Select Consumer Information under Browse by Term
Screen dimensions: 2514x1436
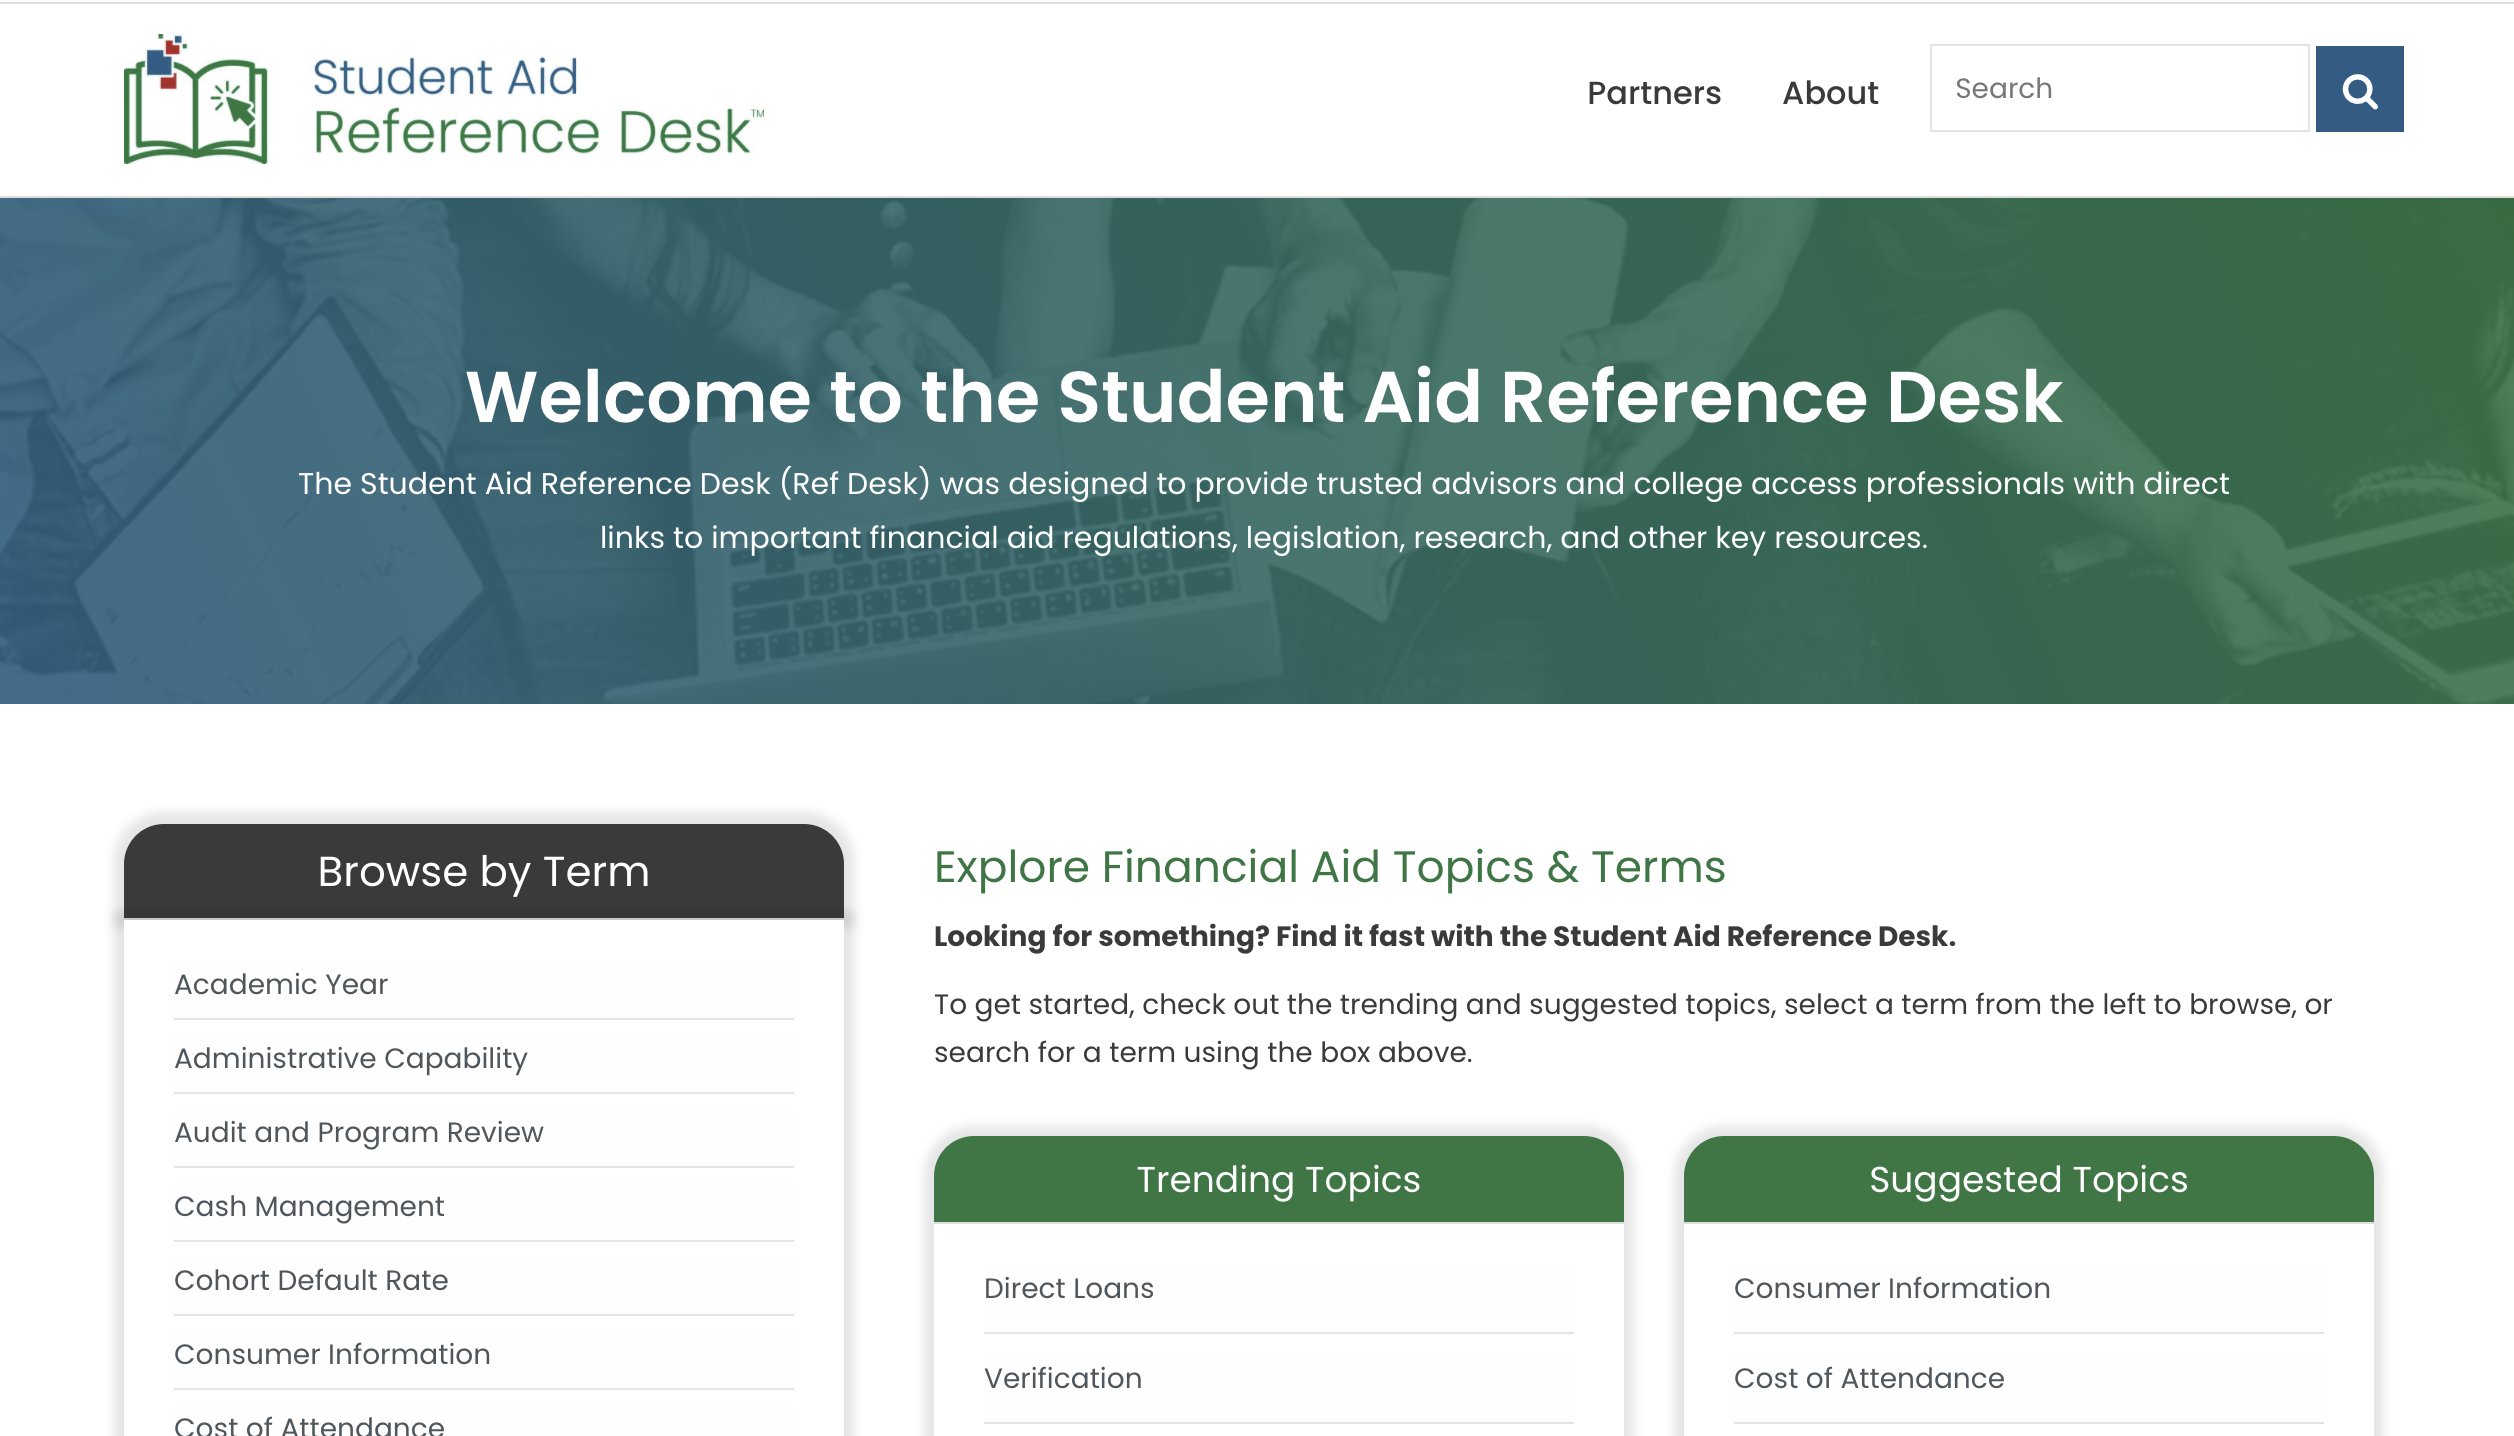tap(332, 1354)
